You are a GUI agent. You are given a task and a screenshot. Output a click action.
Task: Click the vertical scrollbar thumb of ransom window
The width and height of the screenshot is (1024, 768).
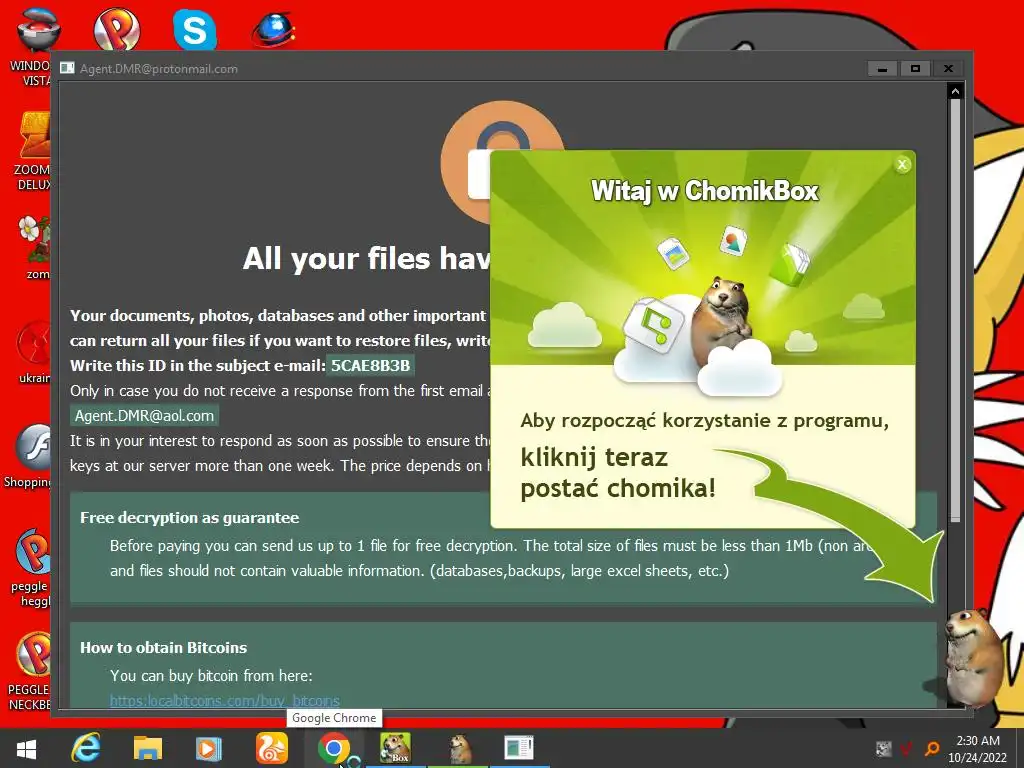coord(955,311)
